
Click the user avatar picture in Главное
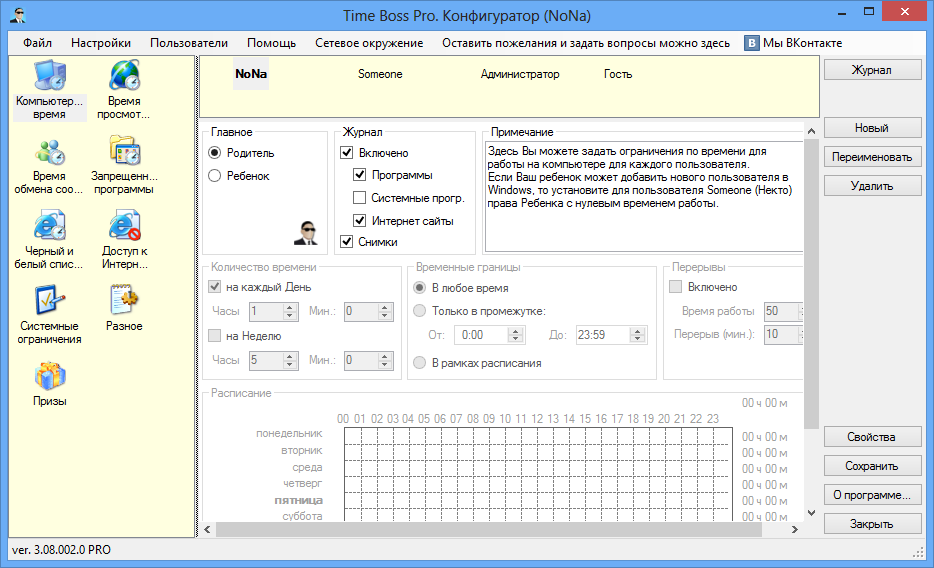(x=306, y=233)
